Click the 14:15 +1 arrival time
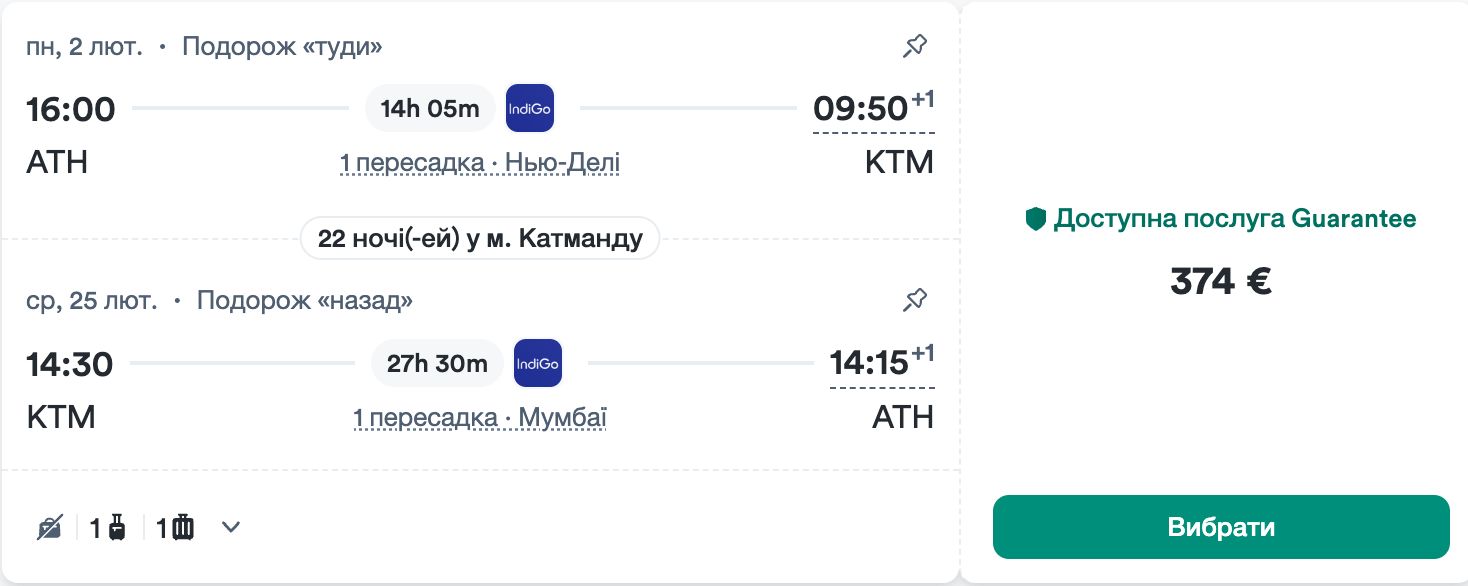Image resolution: width=1468 pixels, height=586 pixels. 869,363
